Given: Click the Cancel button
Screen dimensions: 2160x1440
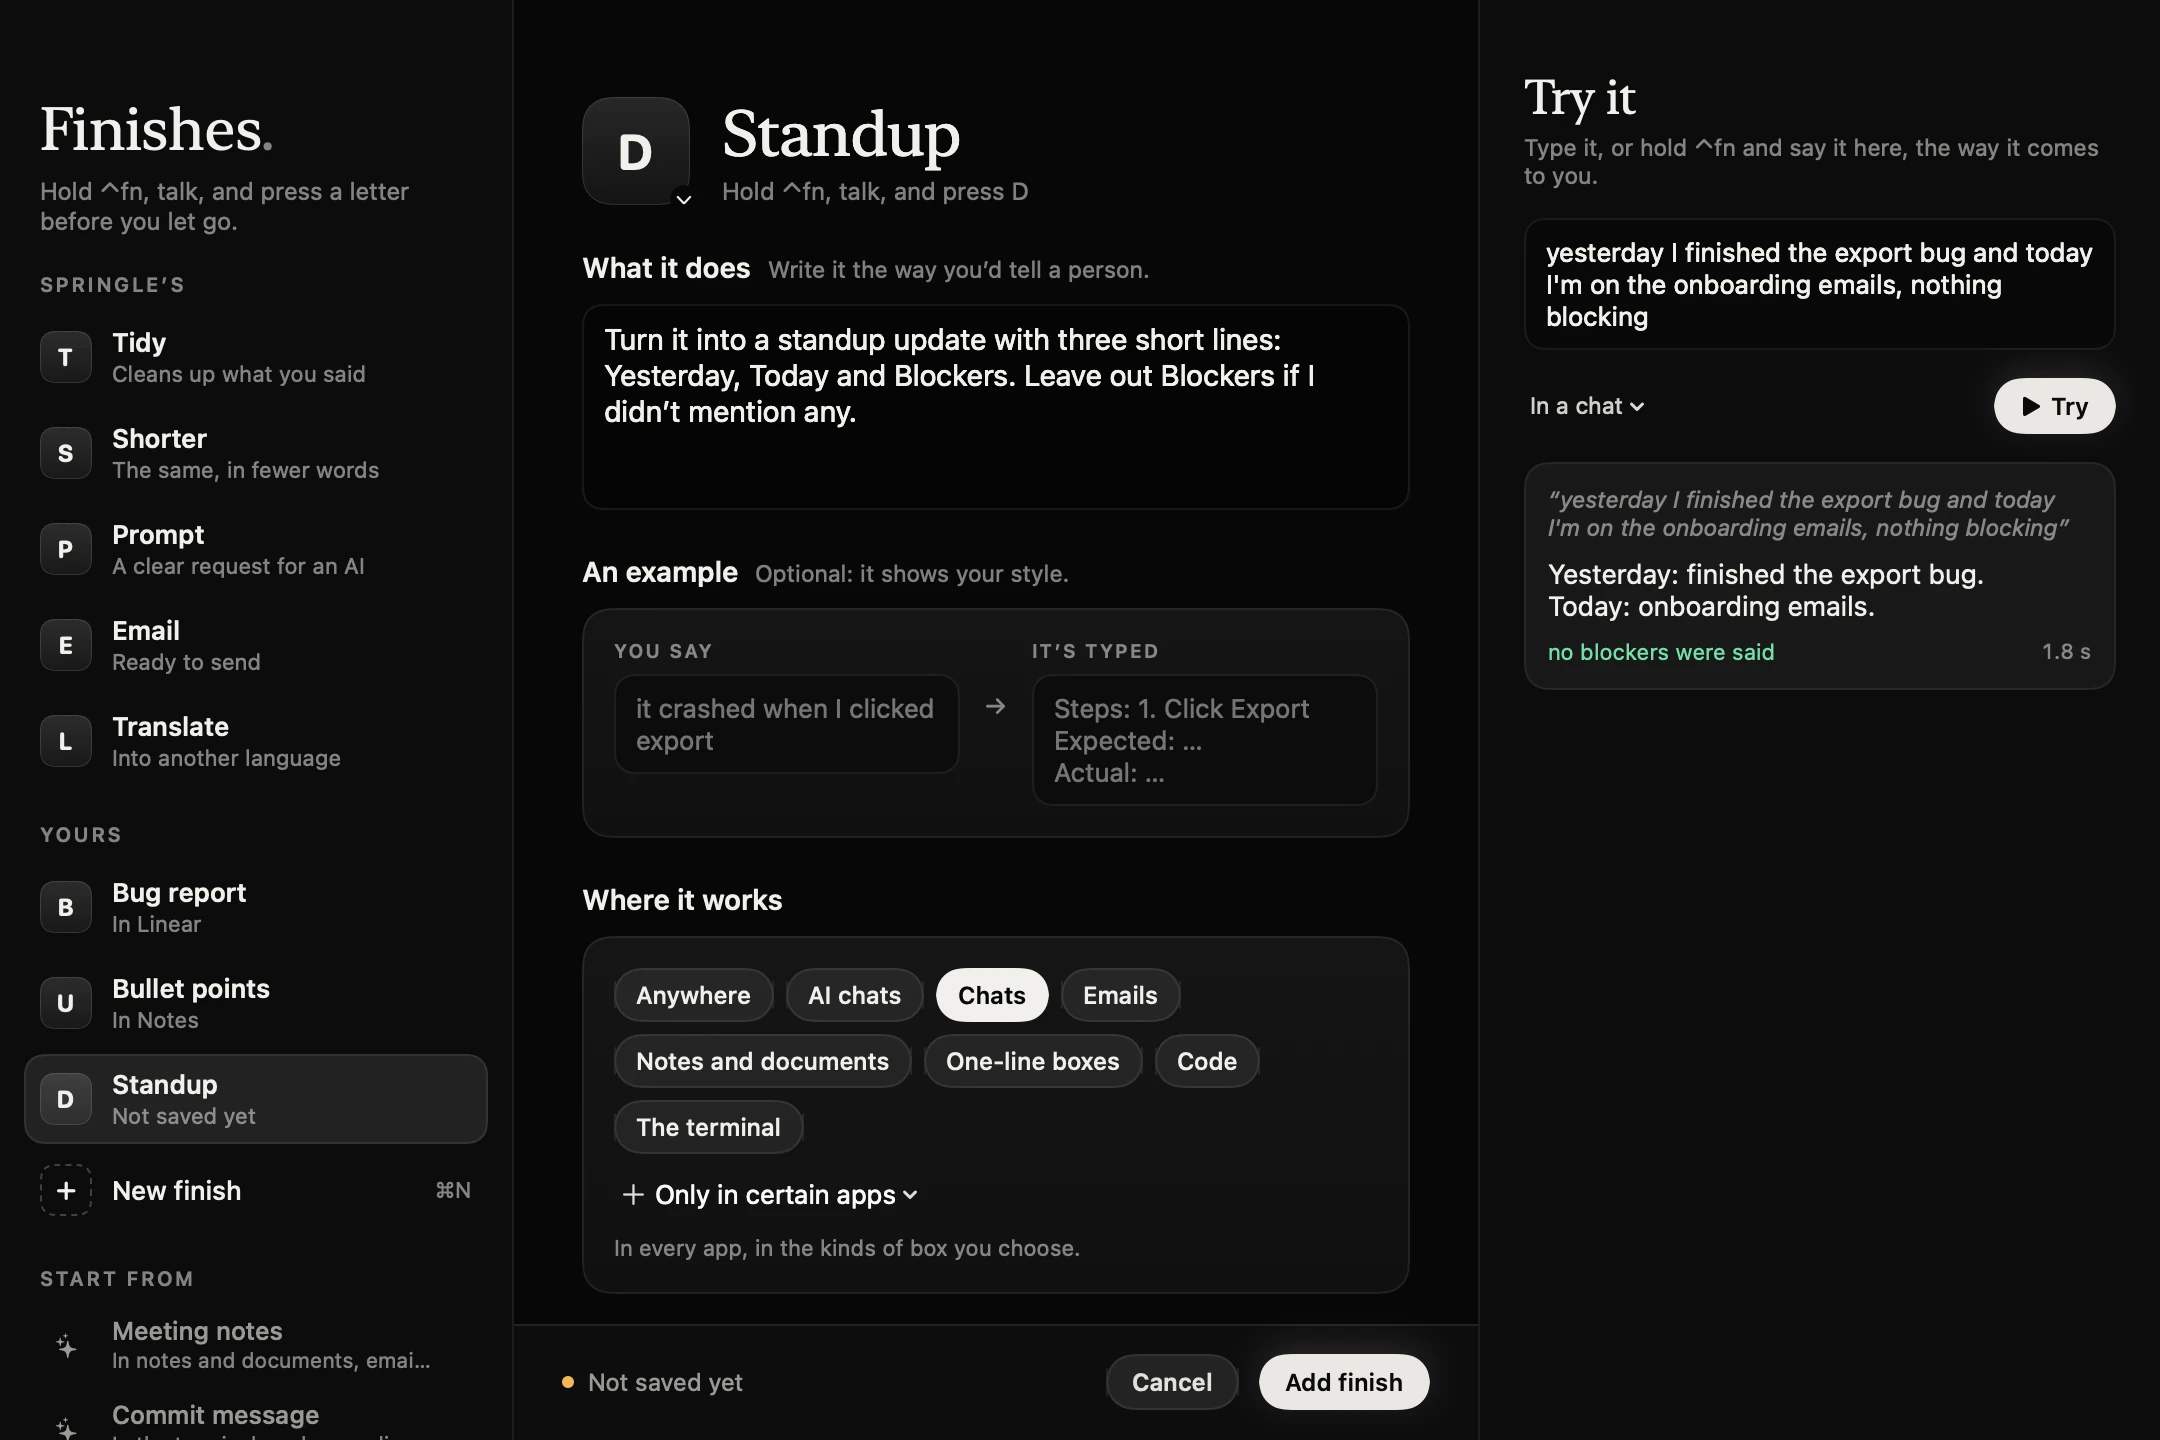Looking at the screenshot, I should coord(1172,1382).
